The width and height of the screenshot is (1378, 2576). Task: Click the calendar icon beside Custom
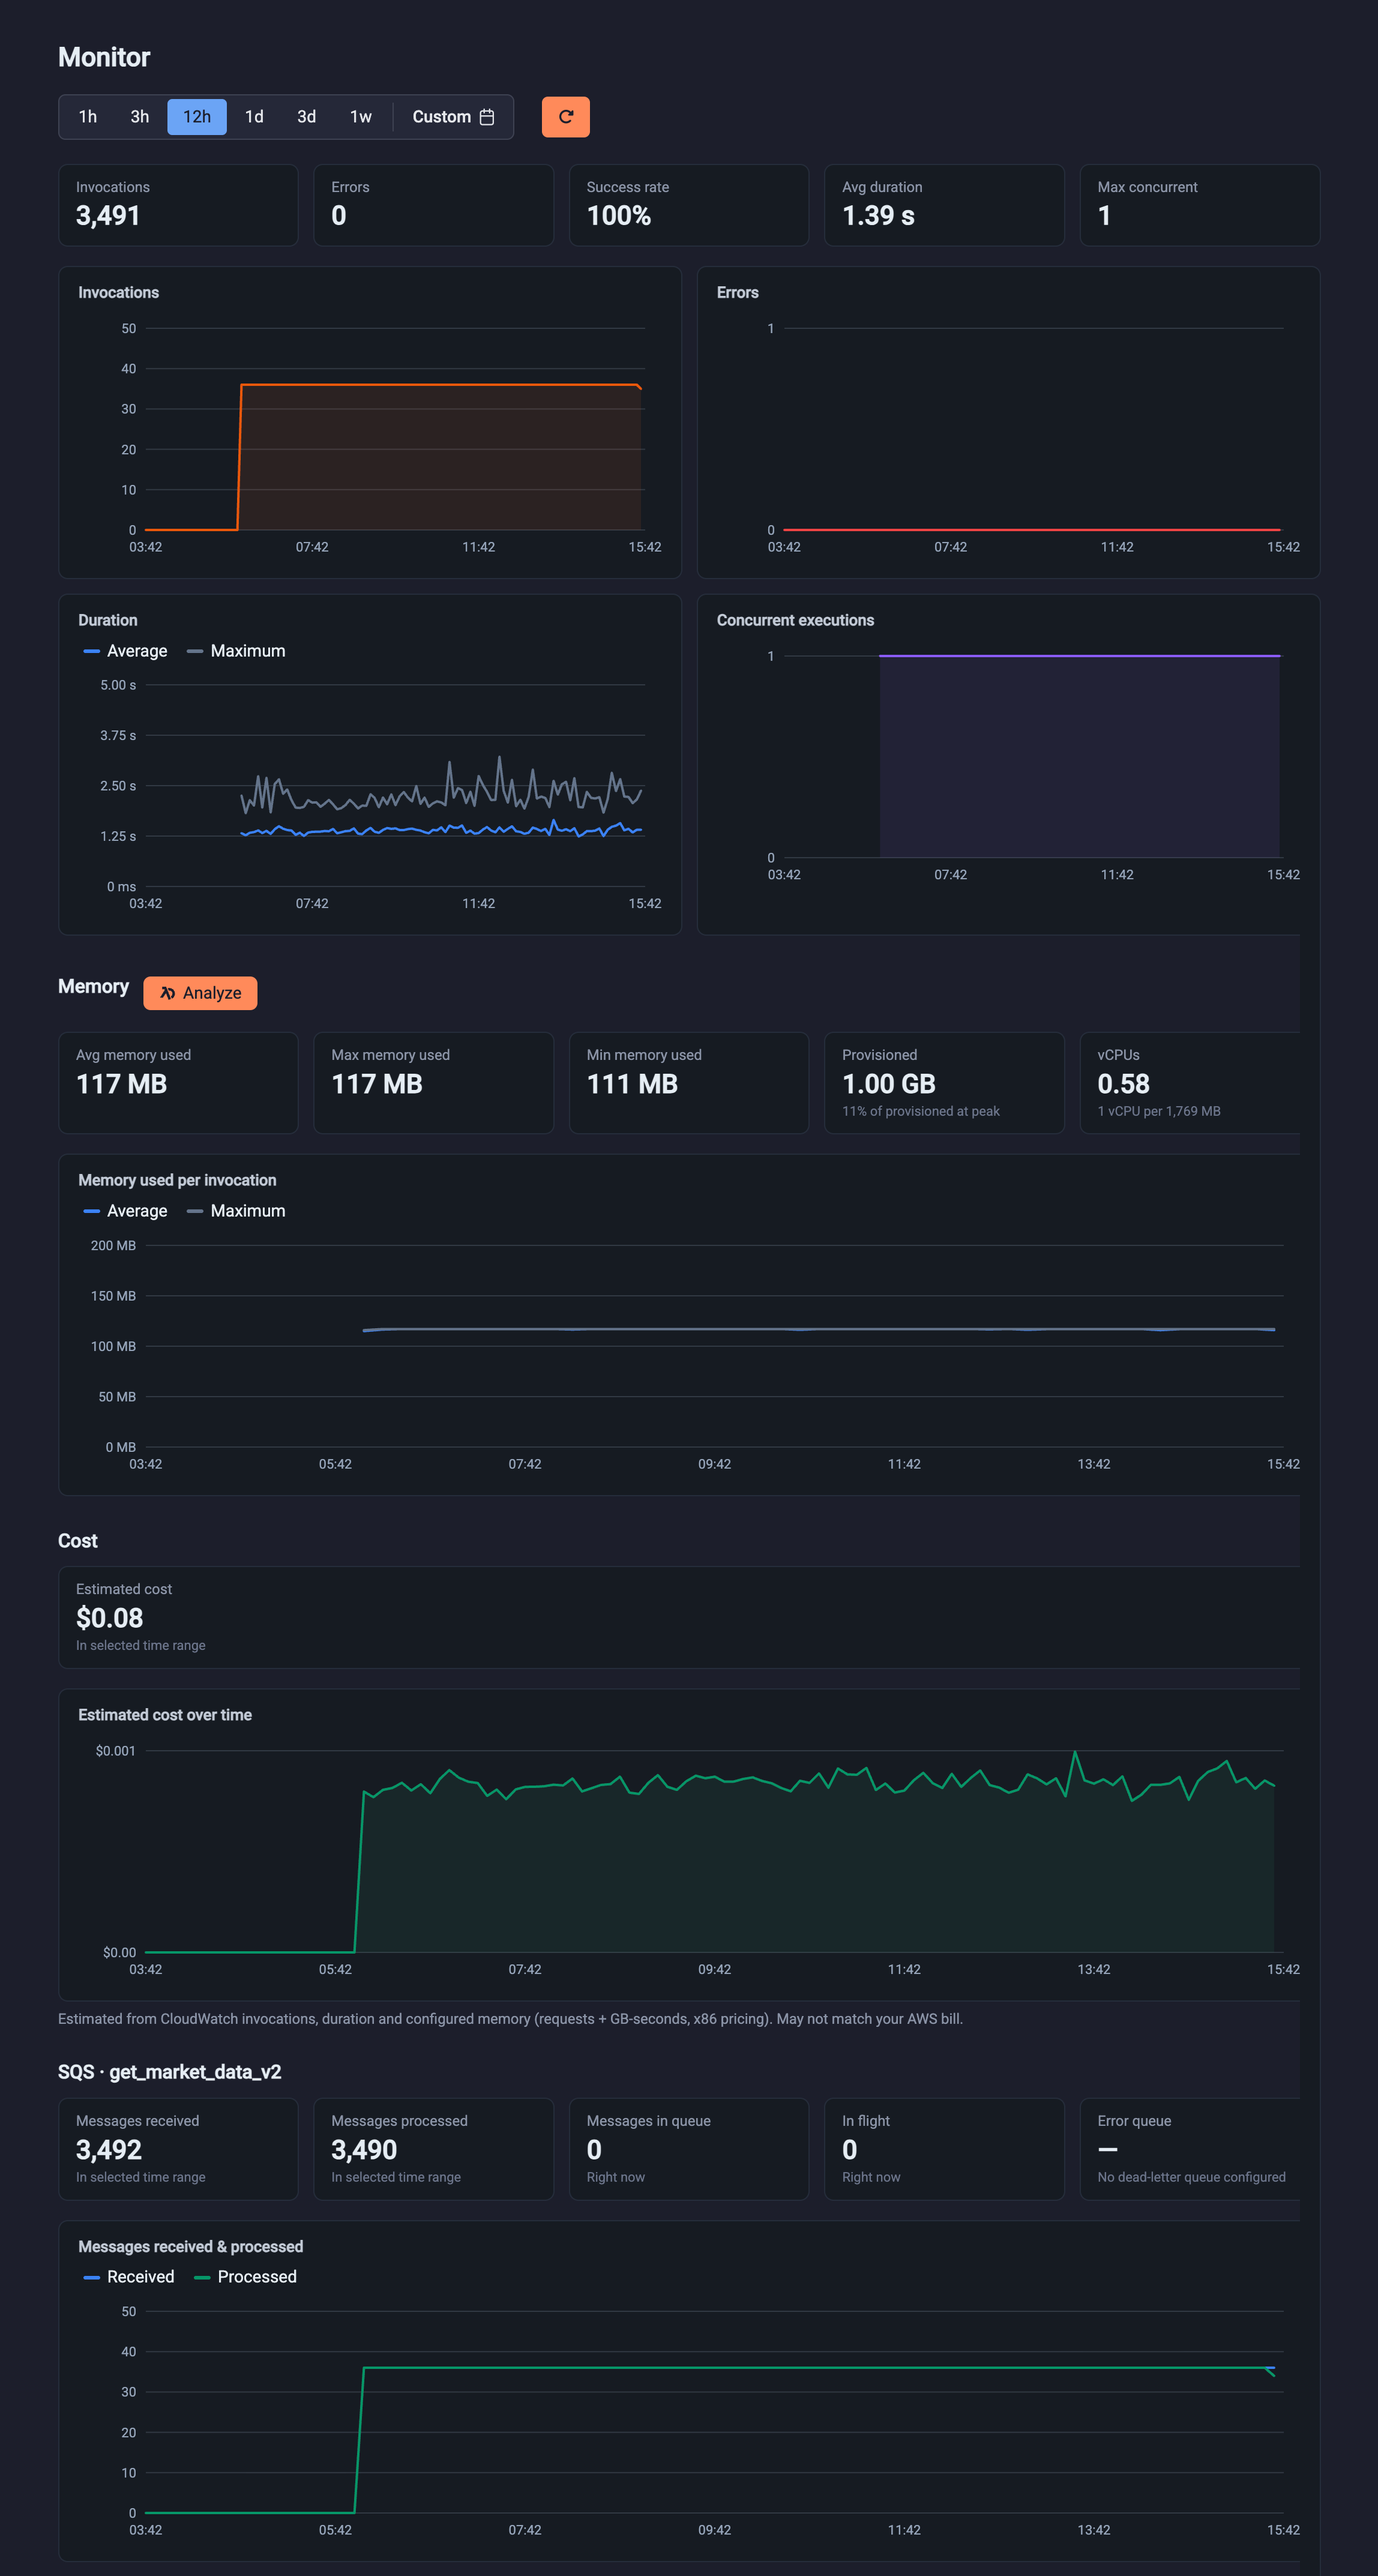pos(487,117)
